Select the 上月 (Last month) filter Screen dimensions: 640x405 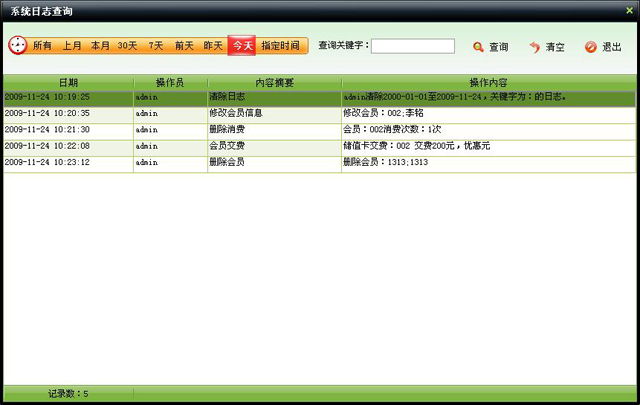point(72,46)
